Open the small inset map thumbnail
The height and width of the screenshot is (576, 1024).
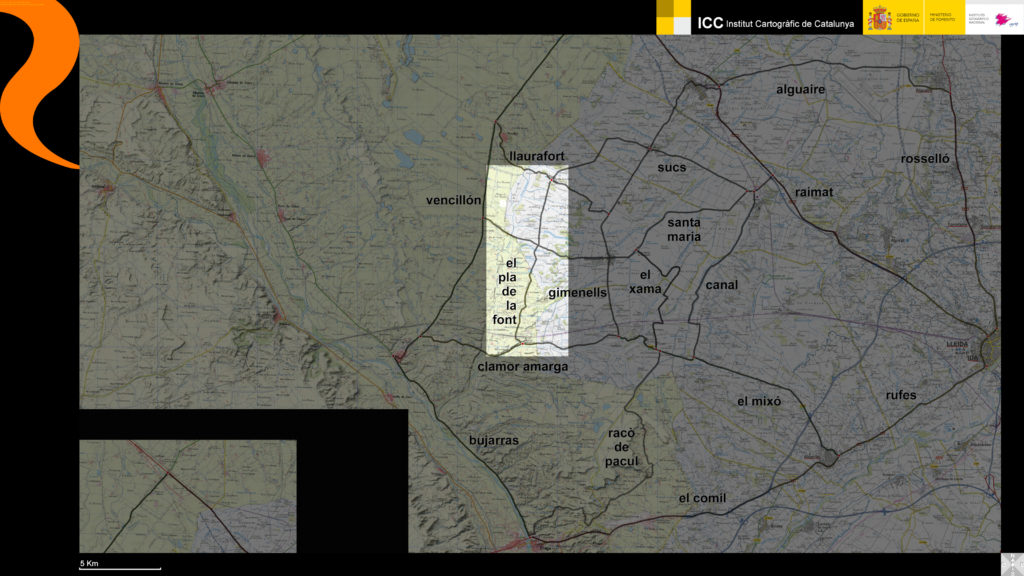pyautogui.click(x=188, y=496)
